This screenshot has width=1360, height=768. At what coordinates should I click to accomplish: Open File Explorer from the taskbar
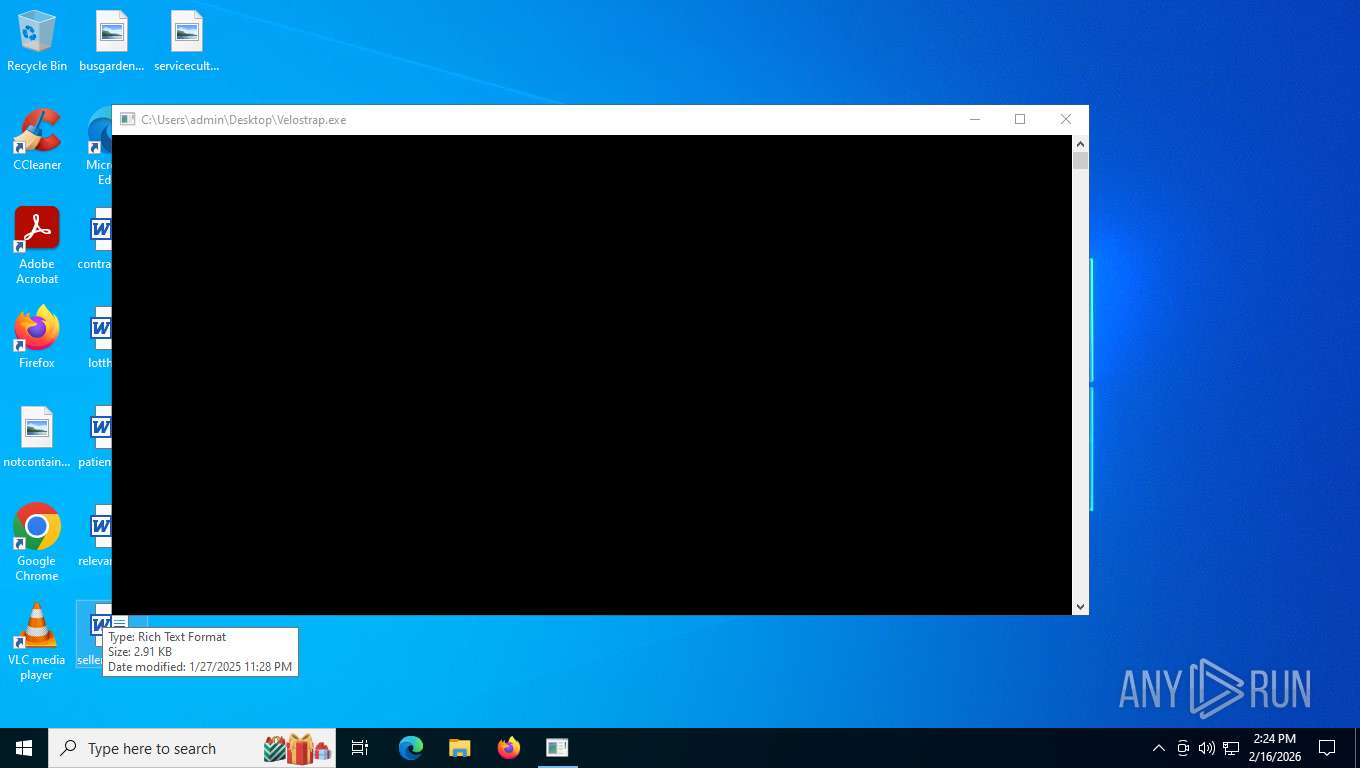pyautogui.click(x=459, y=748)
